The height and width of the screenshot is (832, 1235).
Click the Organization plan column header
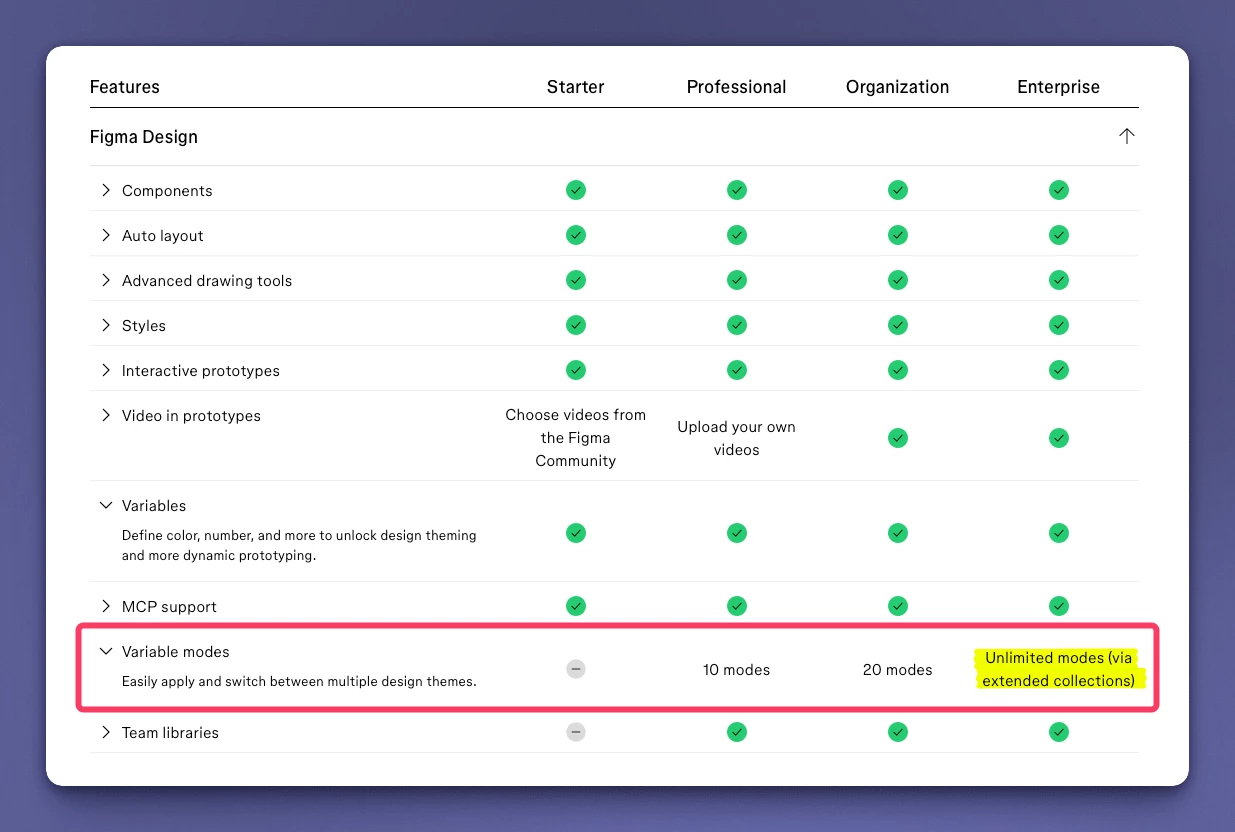(x=897, y=87)
